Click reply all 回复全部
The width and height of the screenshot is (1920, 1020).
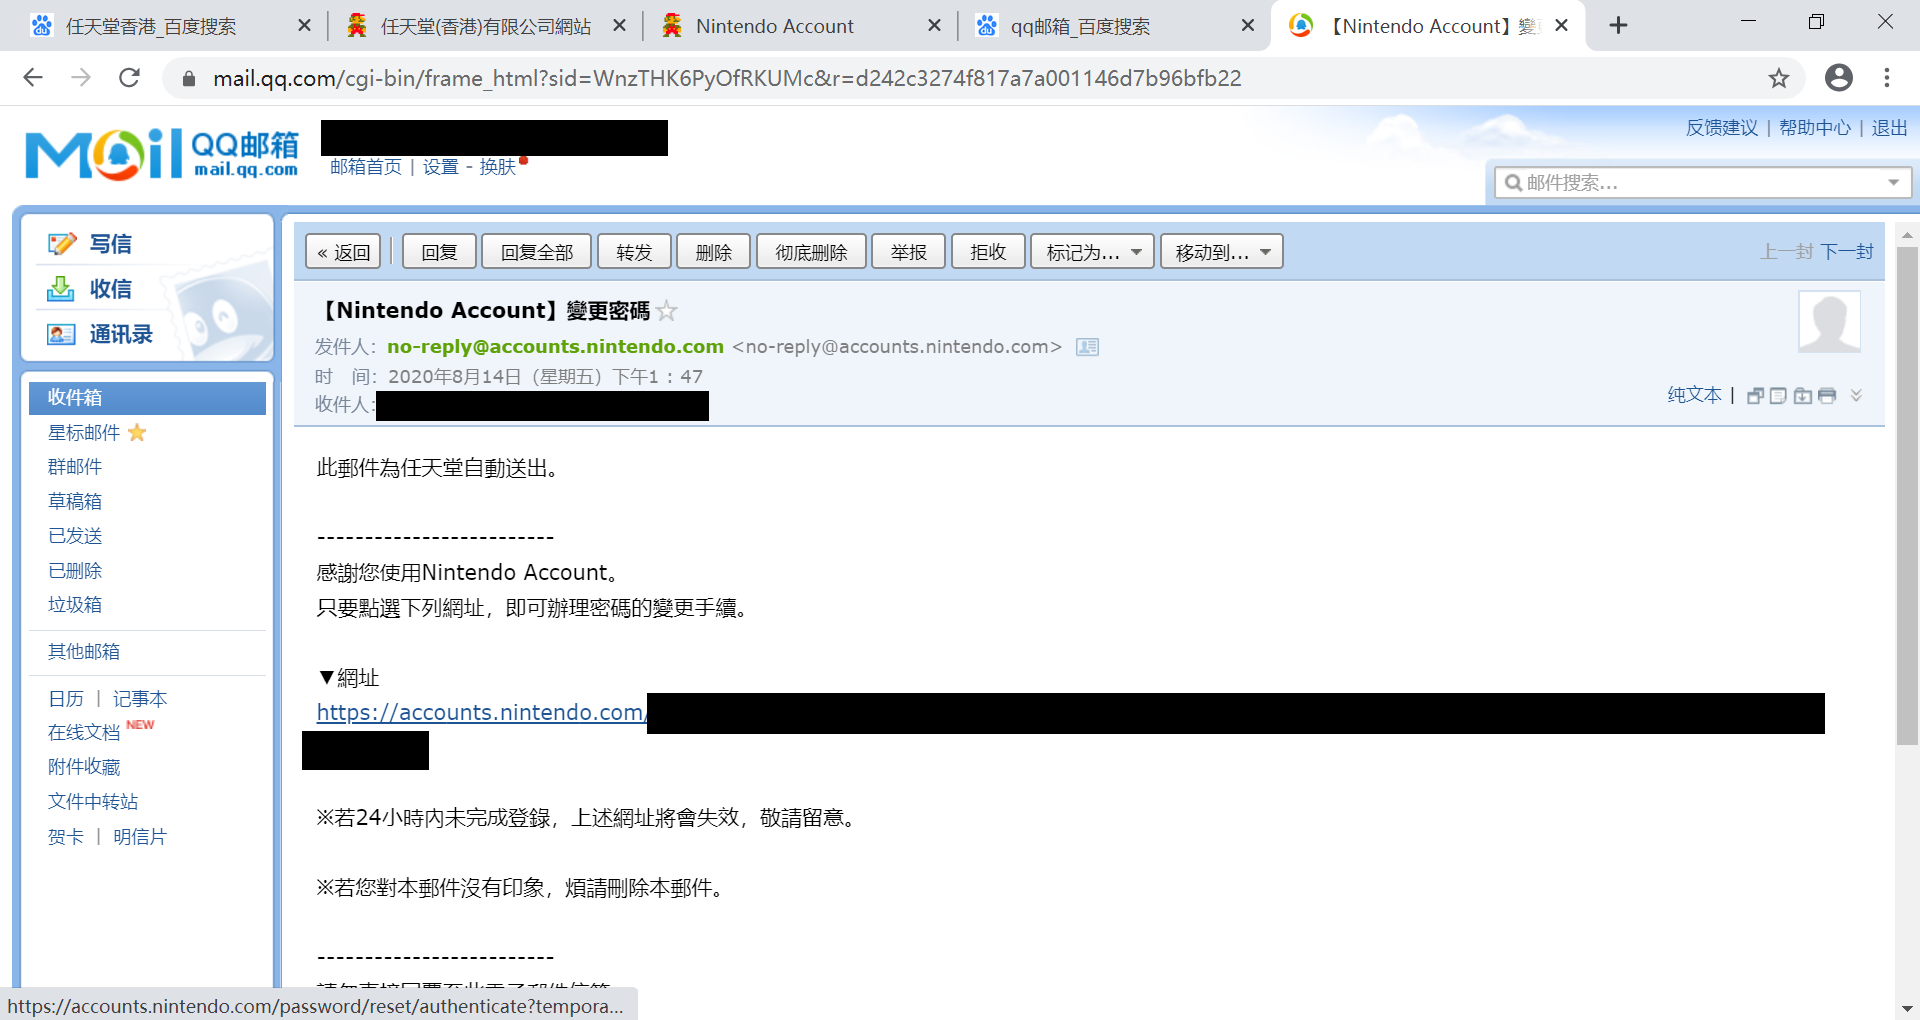point(537,252)
